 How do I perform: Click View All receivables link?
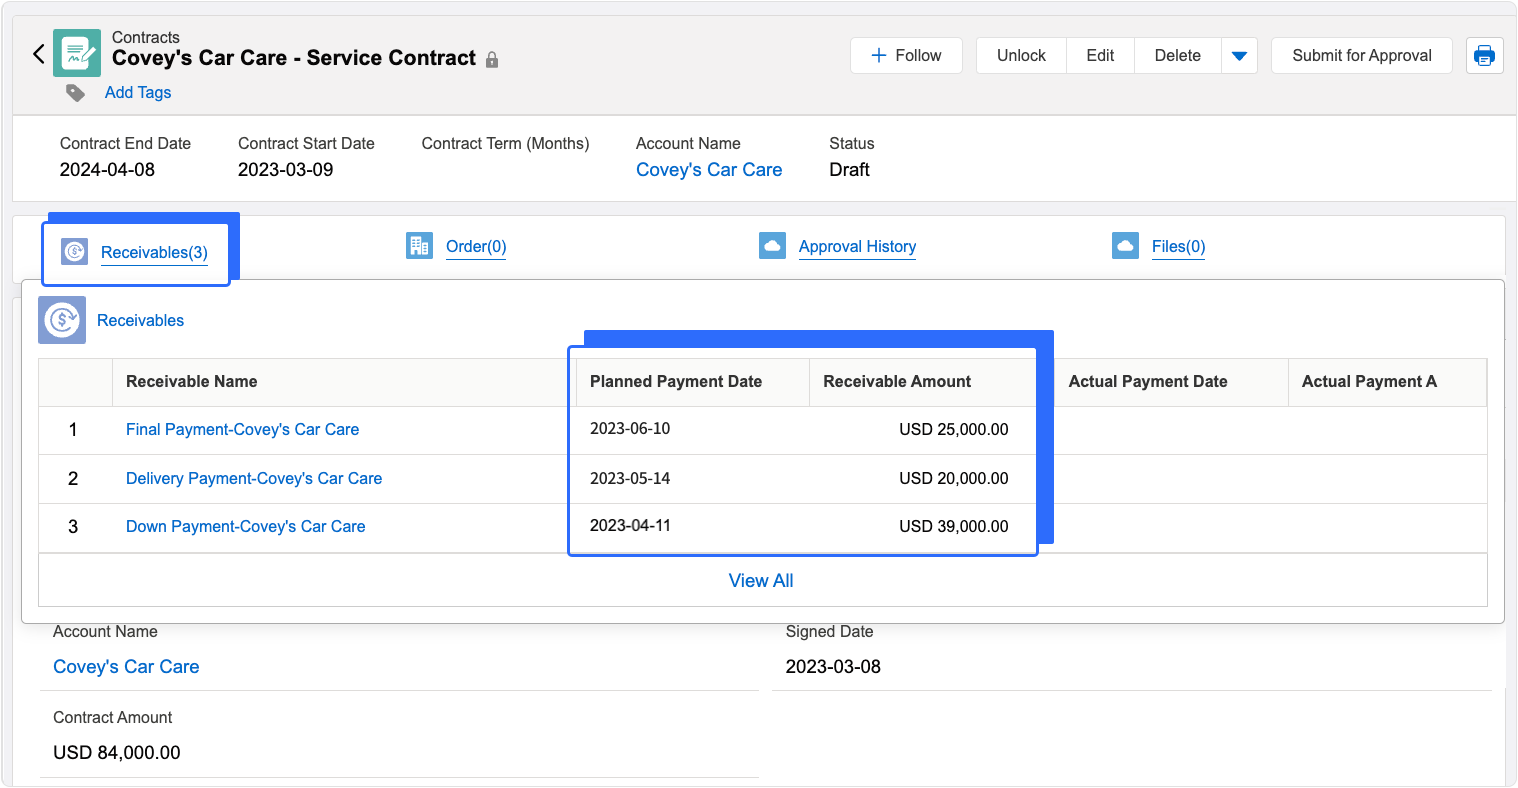tap(761, 581)
